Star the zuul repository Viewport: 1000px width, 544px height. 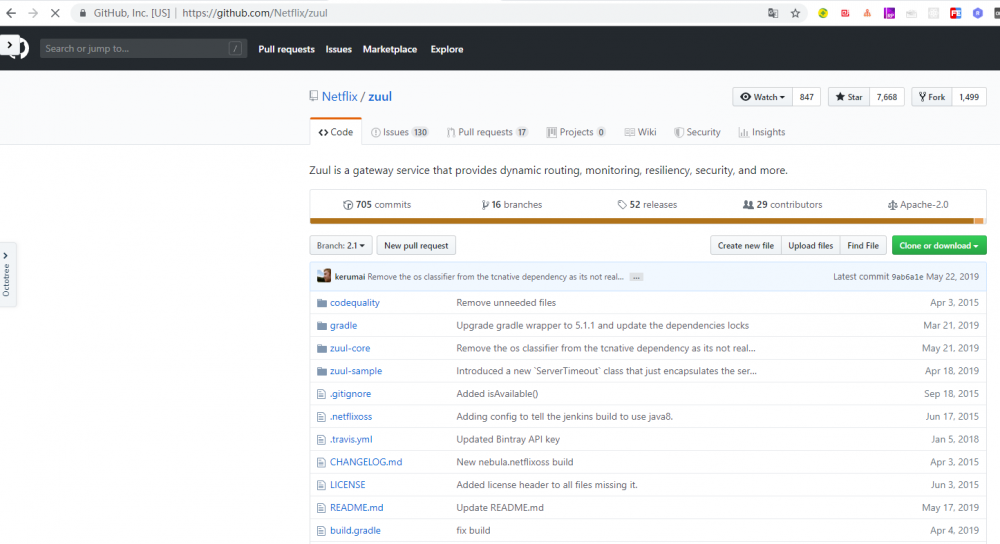point(848,97)
